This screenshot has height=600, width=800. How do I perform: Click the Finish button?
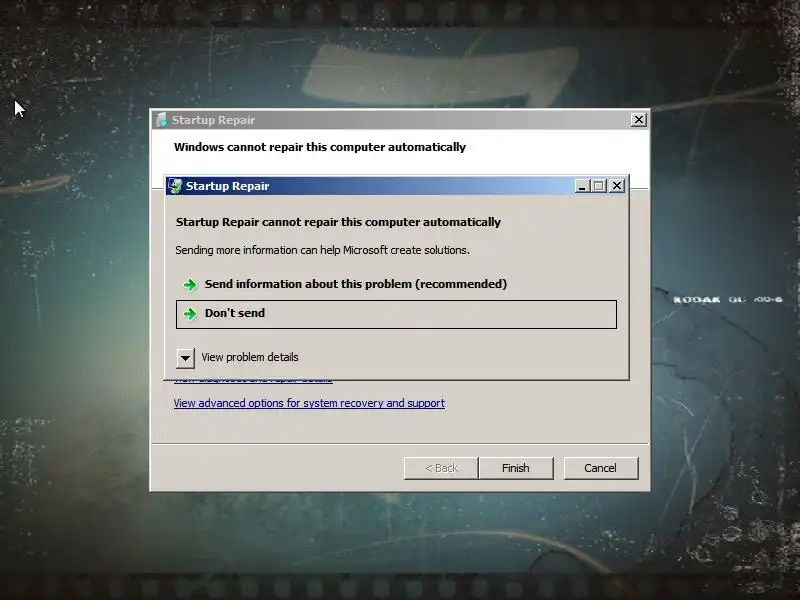click(516, 468)
